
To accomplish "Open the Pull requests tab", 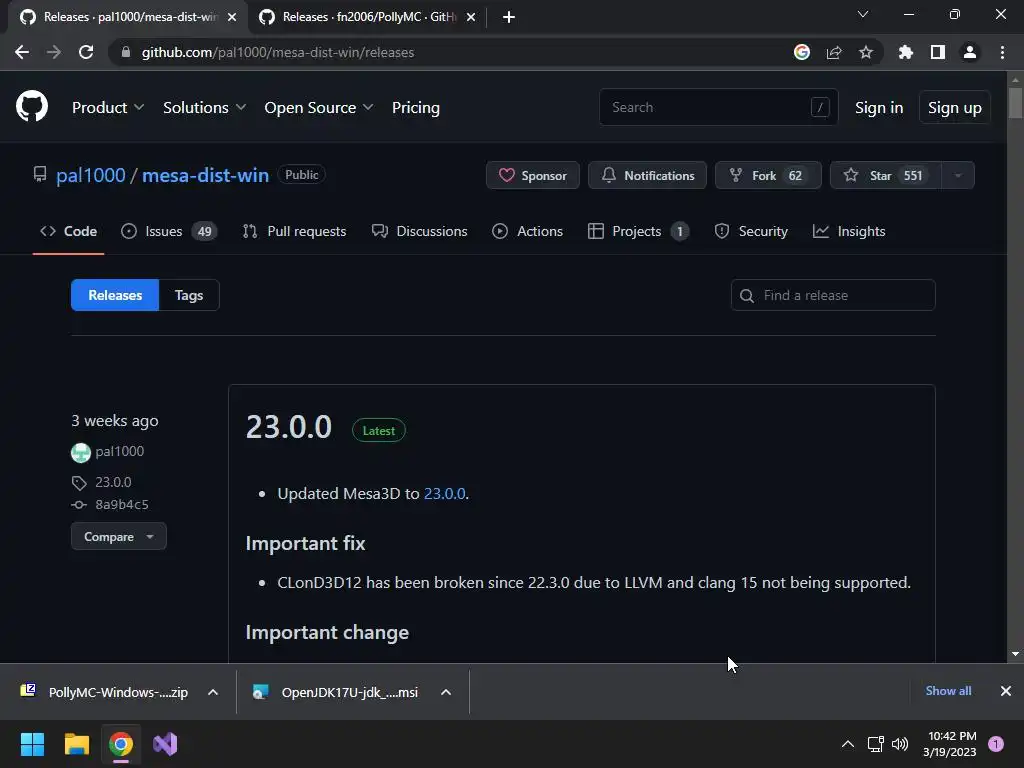I will click(294, 231).
